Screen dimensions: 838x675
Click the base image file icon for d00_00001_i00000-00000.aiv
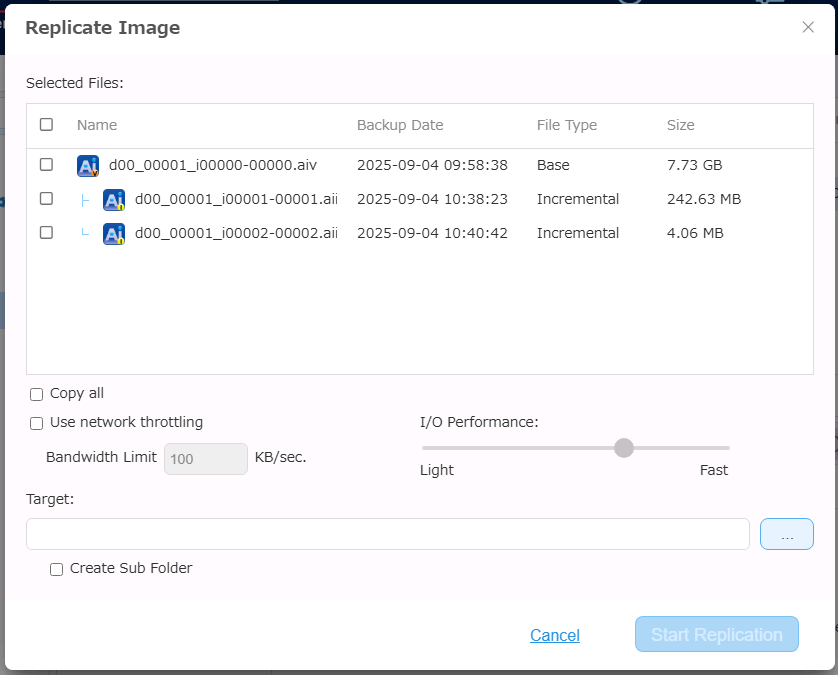(88, 166)
